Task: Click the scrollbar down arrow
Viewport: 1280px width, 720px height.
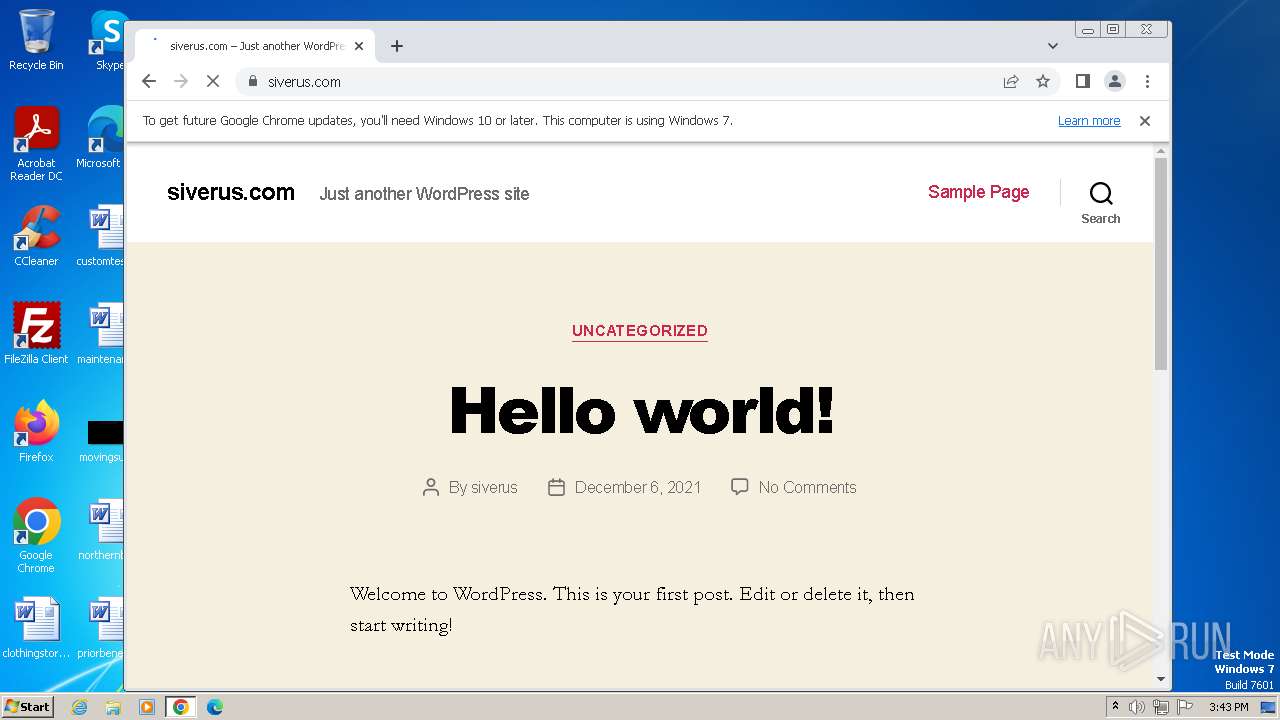Action: pos(1161,679)
